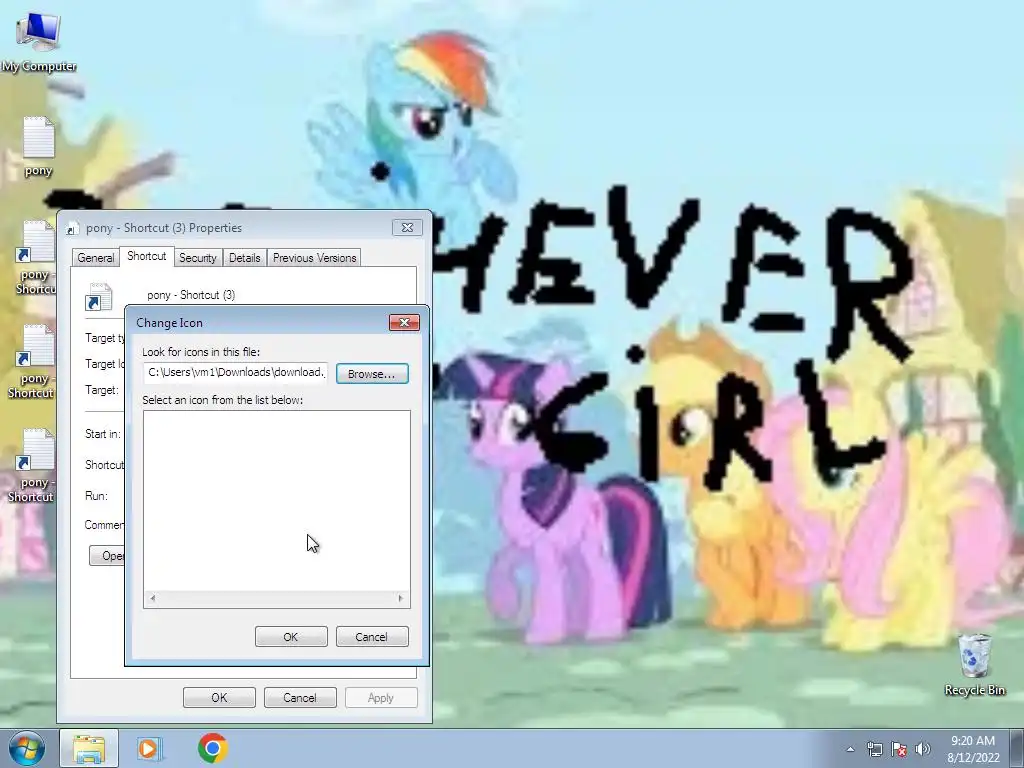1024x768 pixels.
Task: Open the Details tab
Action: point(244,258)
